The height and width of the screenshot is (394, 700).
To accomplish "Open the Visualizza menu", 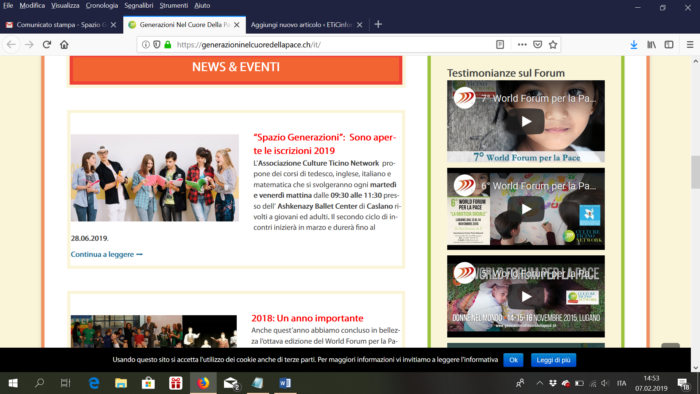I will 65,6.
